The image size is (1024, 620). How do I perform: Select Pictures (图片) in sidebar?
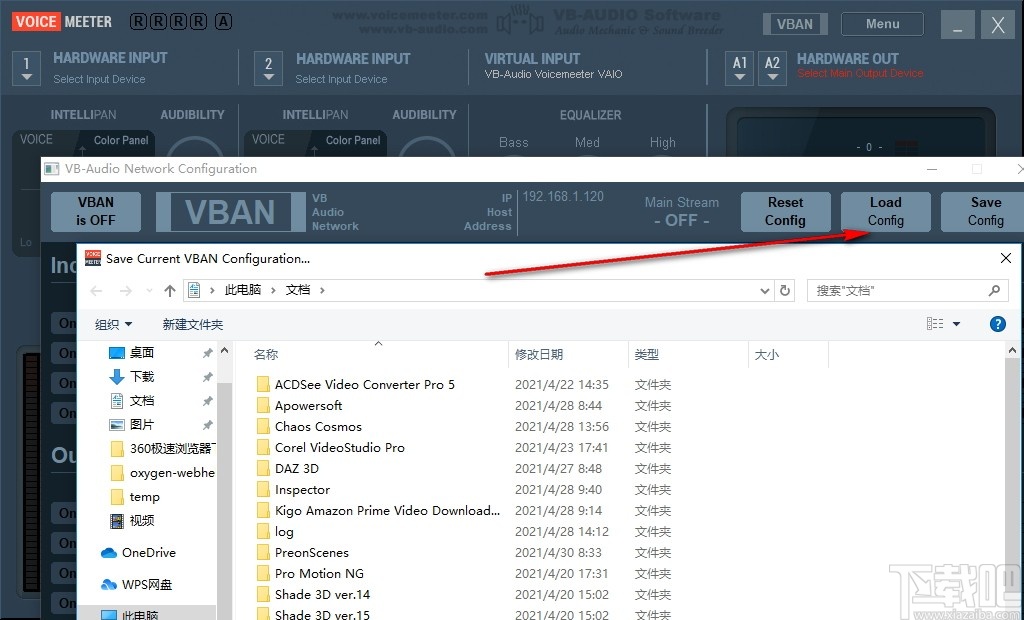coord(141,425)
